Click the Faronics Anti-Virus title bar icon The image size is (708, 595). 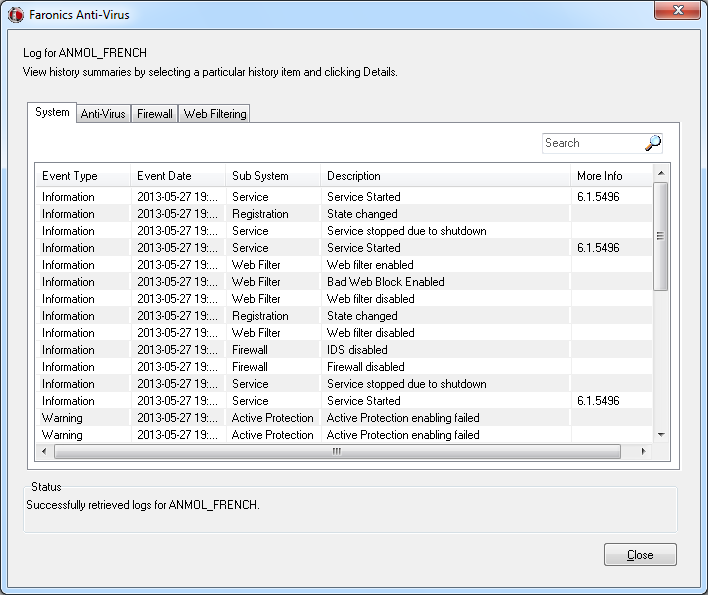[16, 15]
